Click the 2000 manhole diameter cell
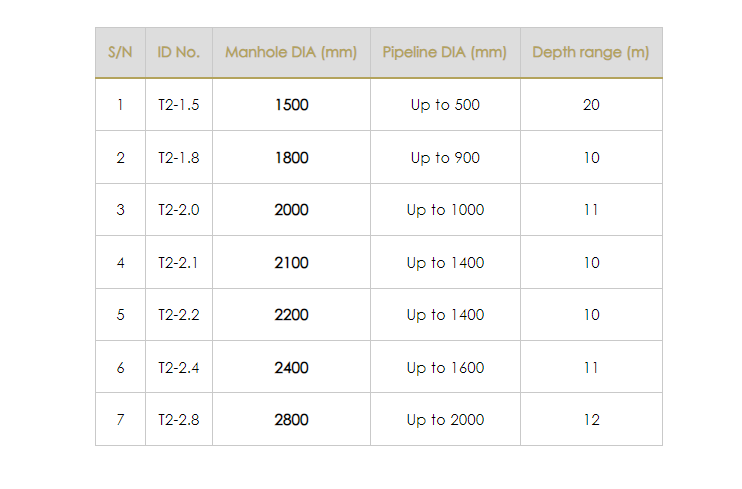The image size is (742, 489). [x=291, y=210]
